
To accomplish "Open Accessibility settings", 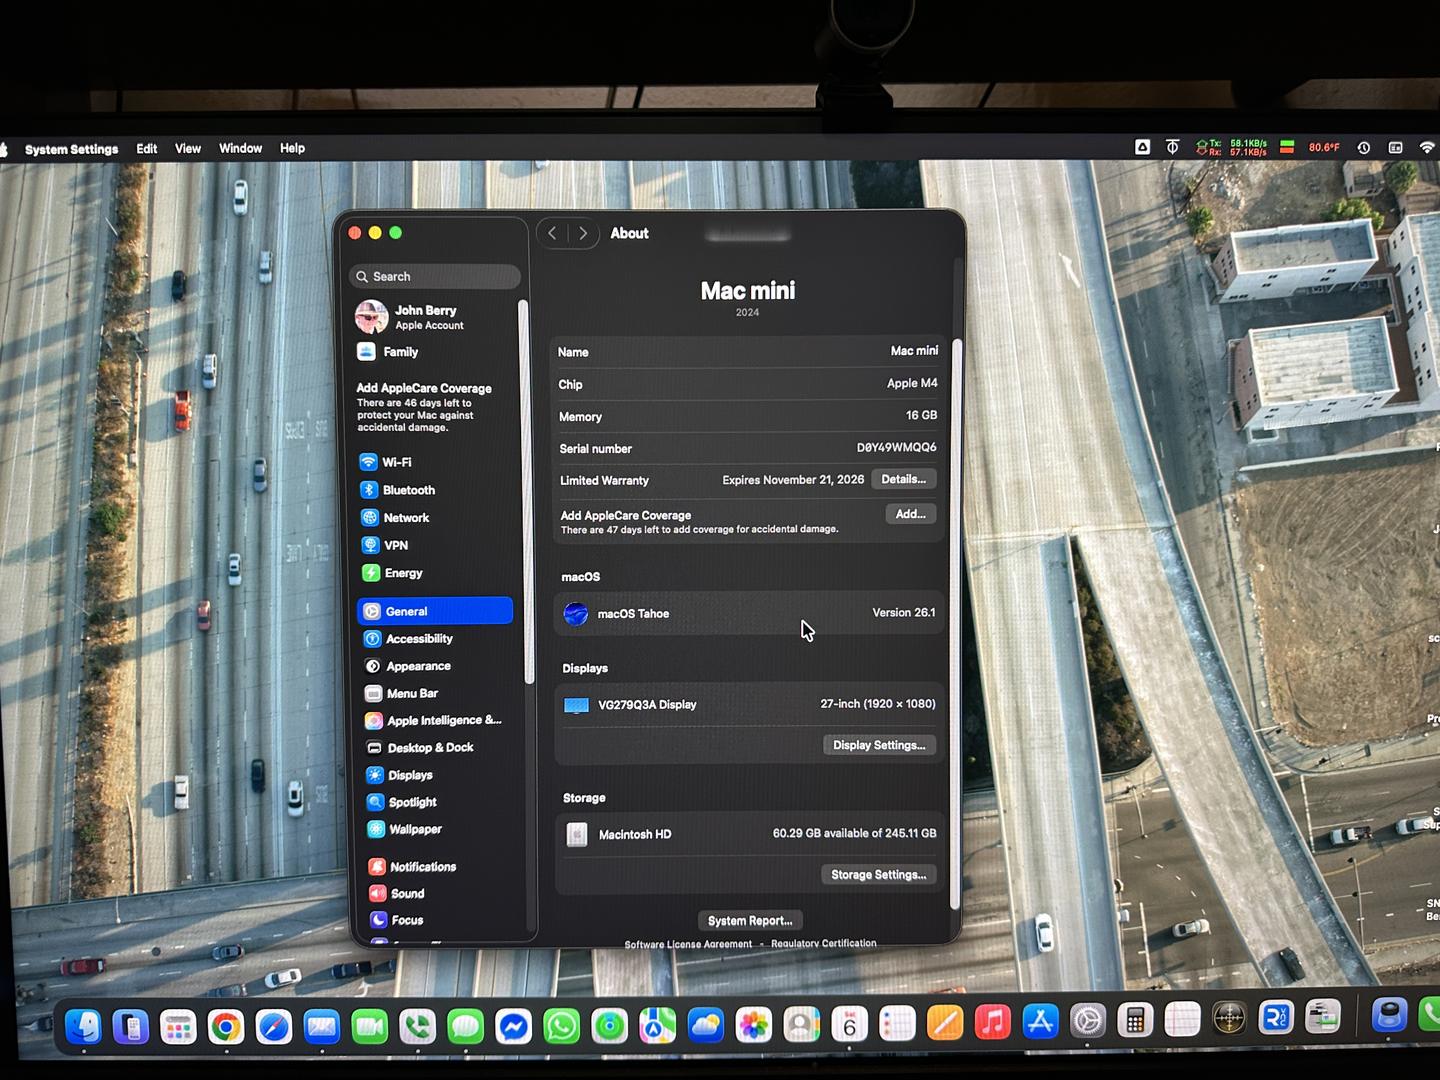I will pyautogui.click(x=418, y=639).
